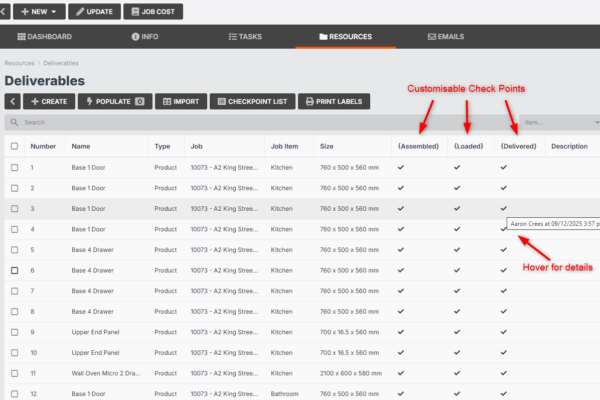Click Delivered checkmark in row 9
Screen dimensions: 600x400
click(504, 332)
